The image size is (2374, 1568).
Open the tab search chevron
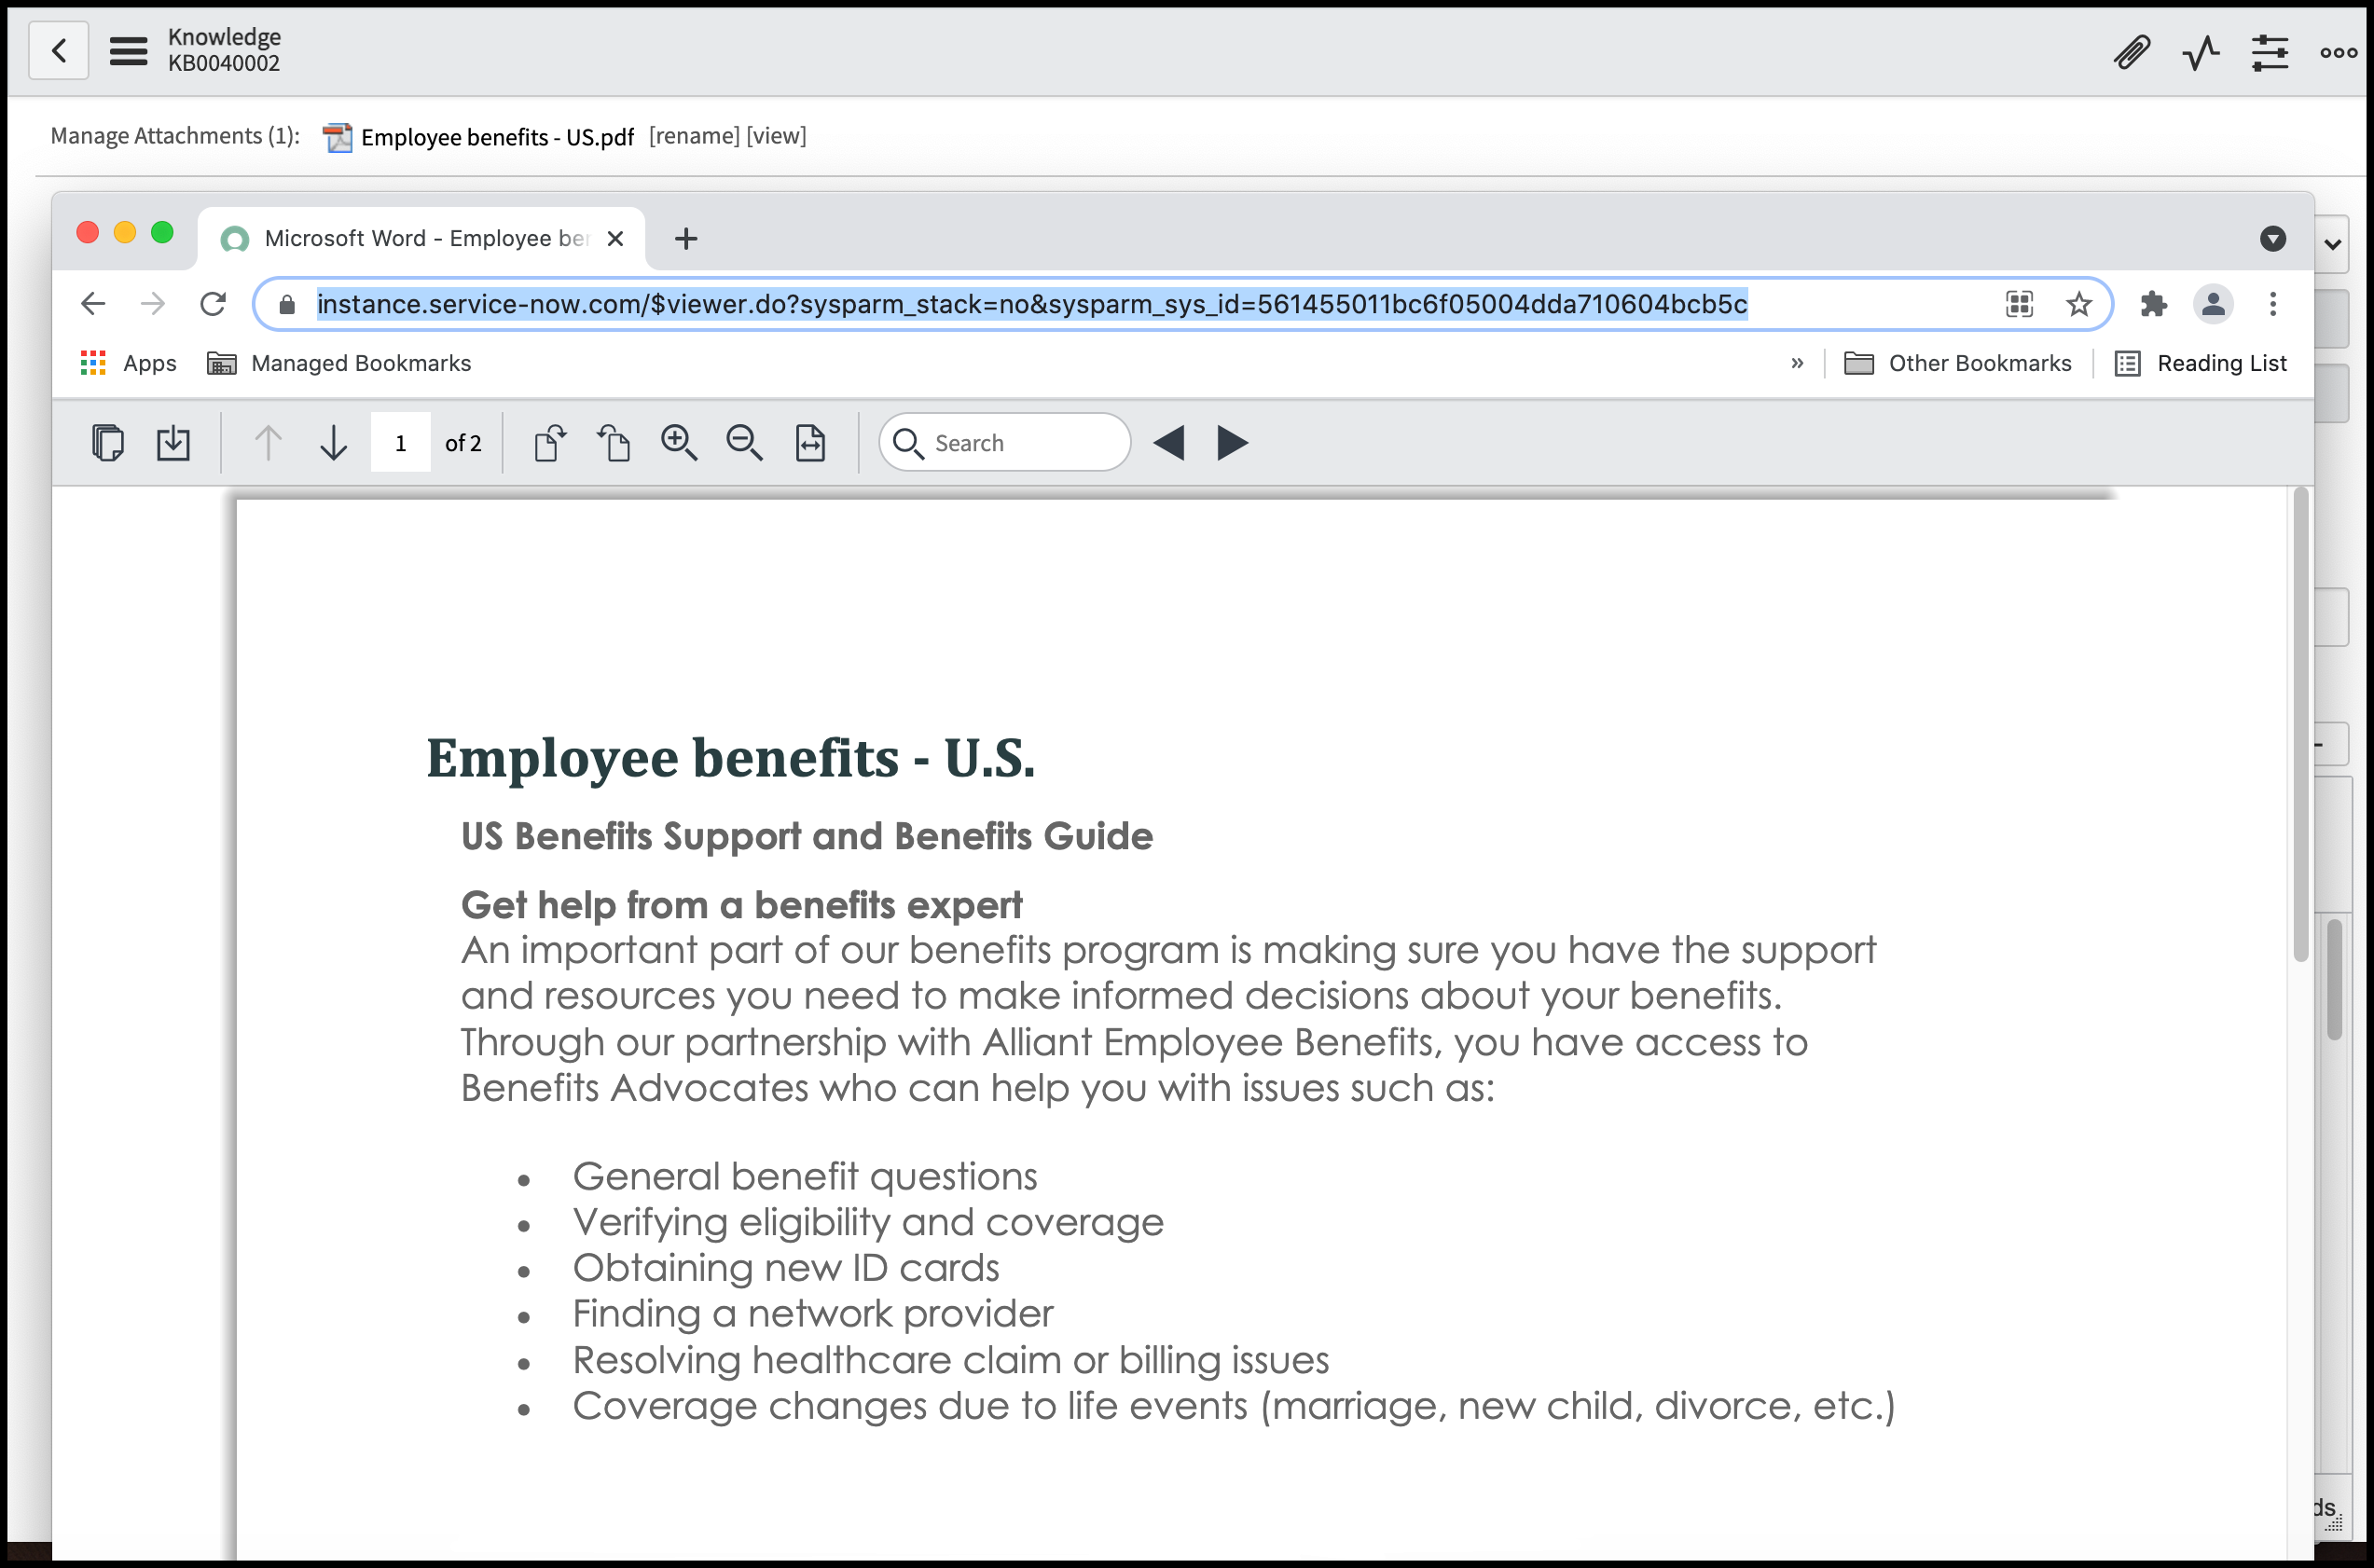click(x=2272, y=239)
